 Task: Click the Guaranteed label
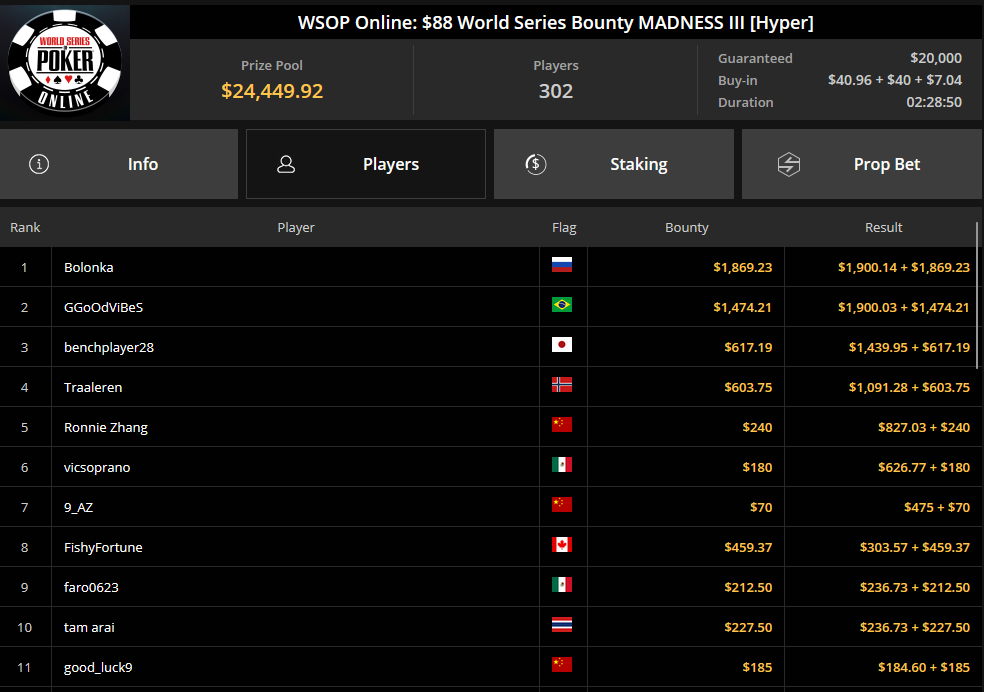point(755,58)
